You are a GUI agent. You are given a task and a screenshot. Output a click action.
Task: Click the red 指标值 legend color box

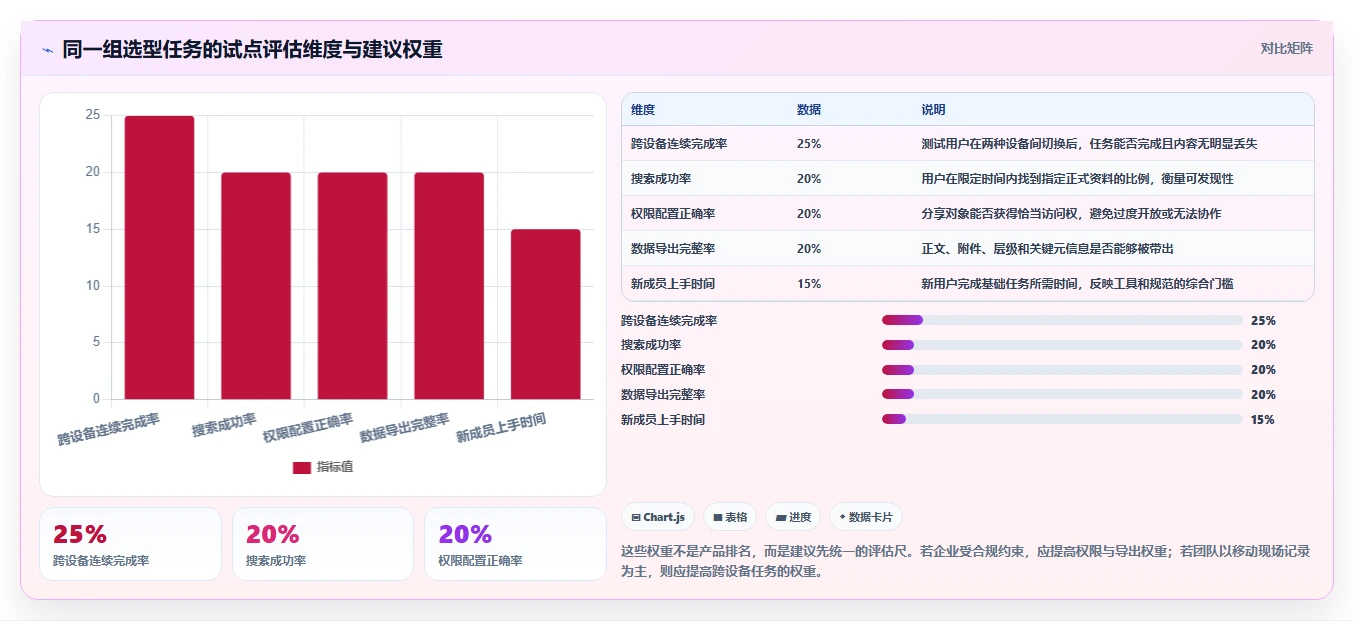(x=302, y=467)
